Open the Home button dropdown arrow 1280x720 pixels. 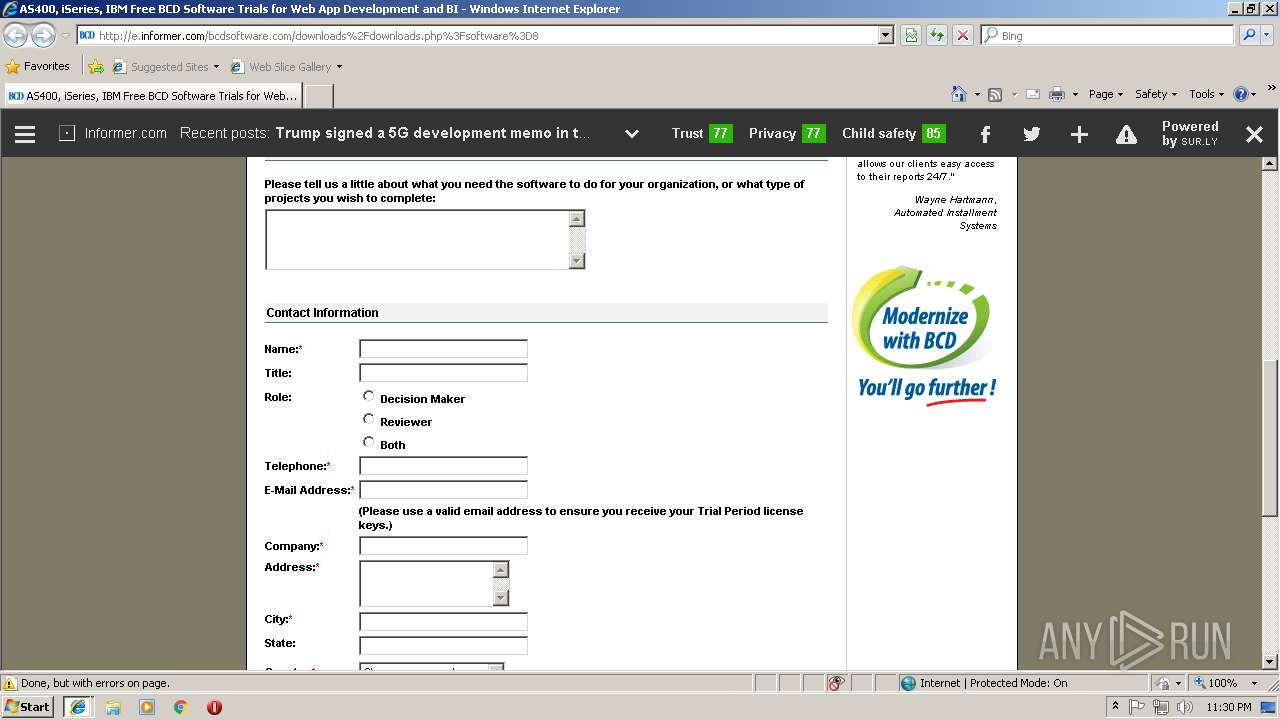[x=976, y=94]
